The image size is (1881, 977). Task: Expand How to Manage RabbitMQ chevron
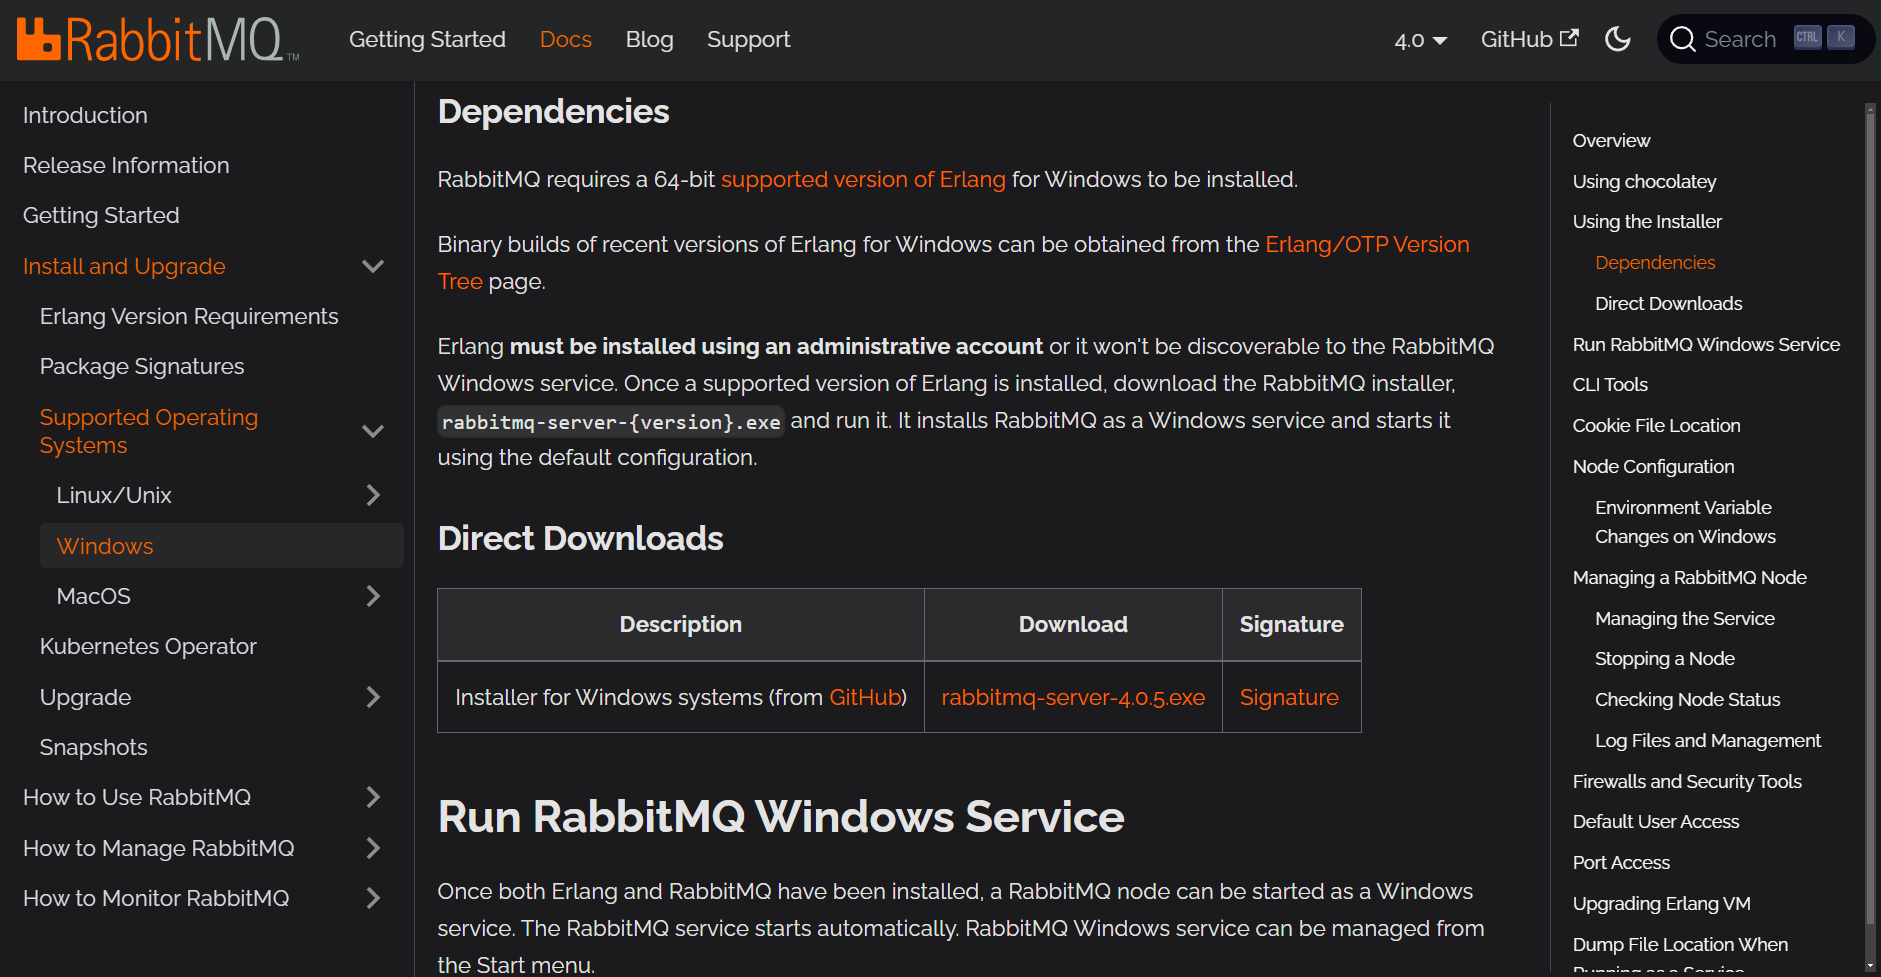tap(373, 848)
